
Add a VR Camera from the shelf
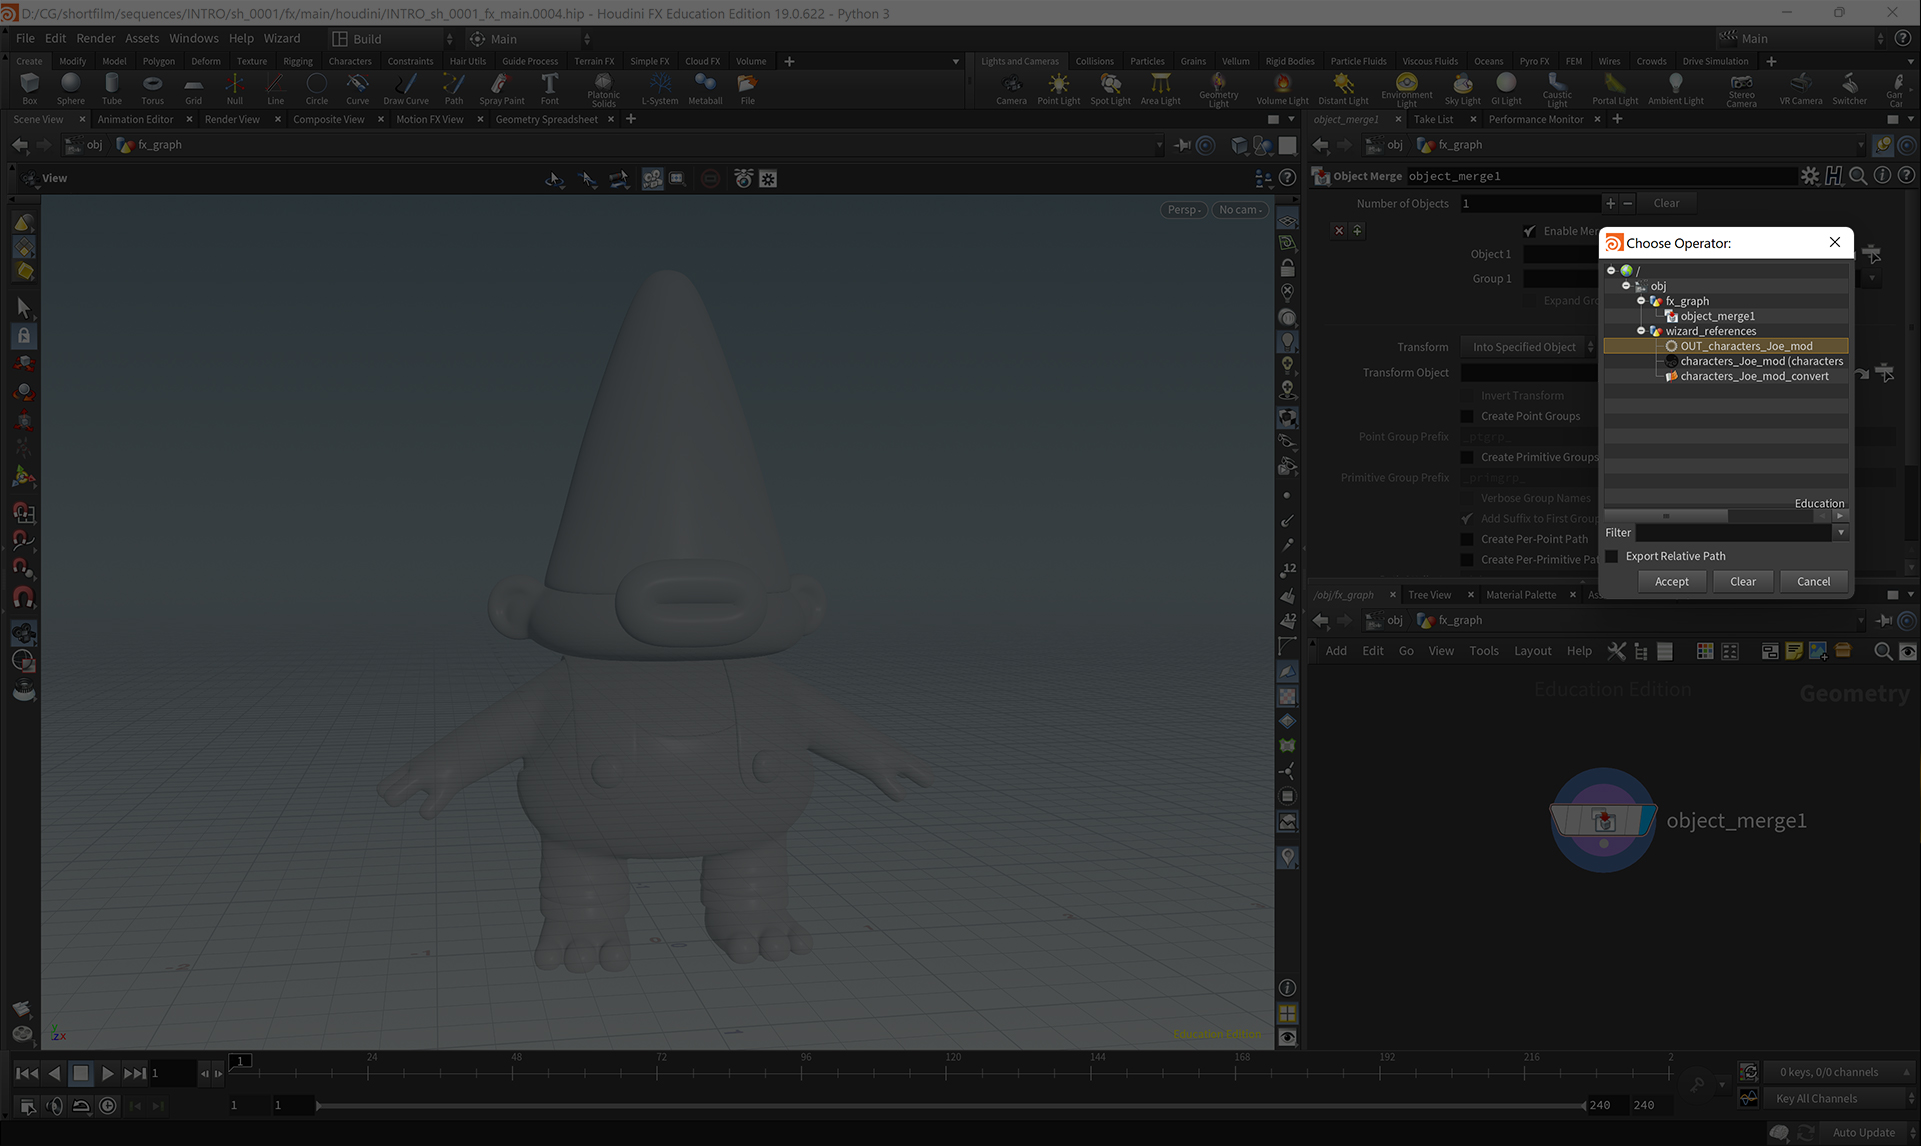[x=1801, y=88]
